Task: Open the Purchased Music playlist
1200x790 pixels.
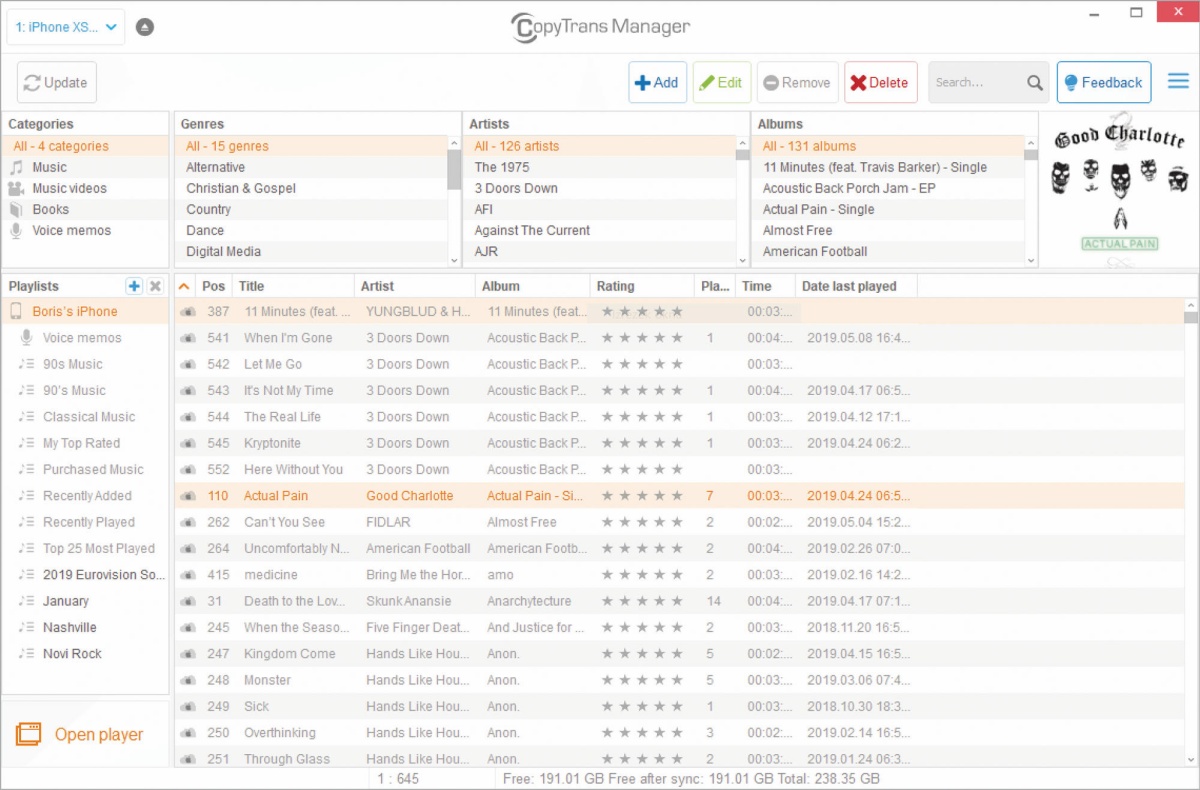Action: click(86, 469)
